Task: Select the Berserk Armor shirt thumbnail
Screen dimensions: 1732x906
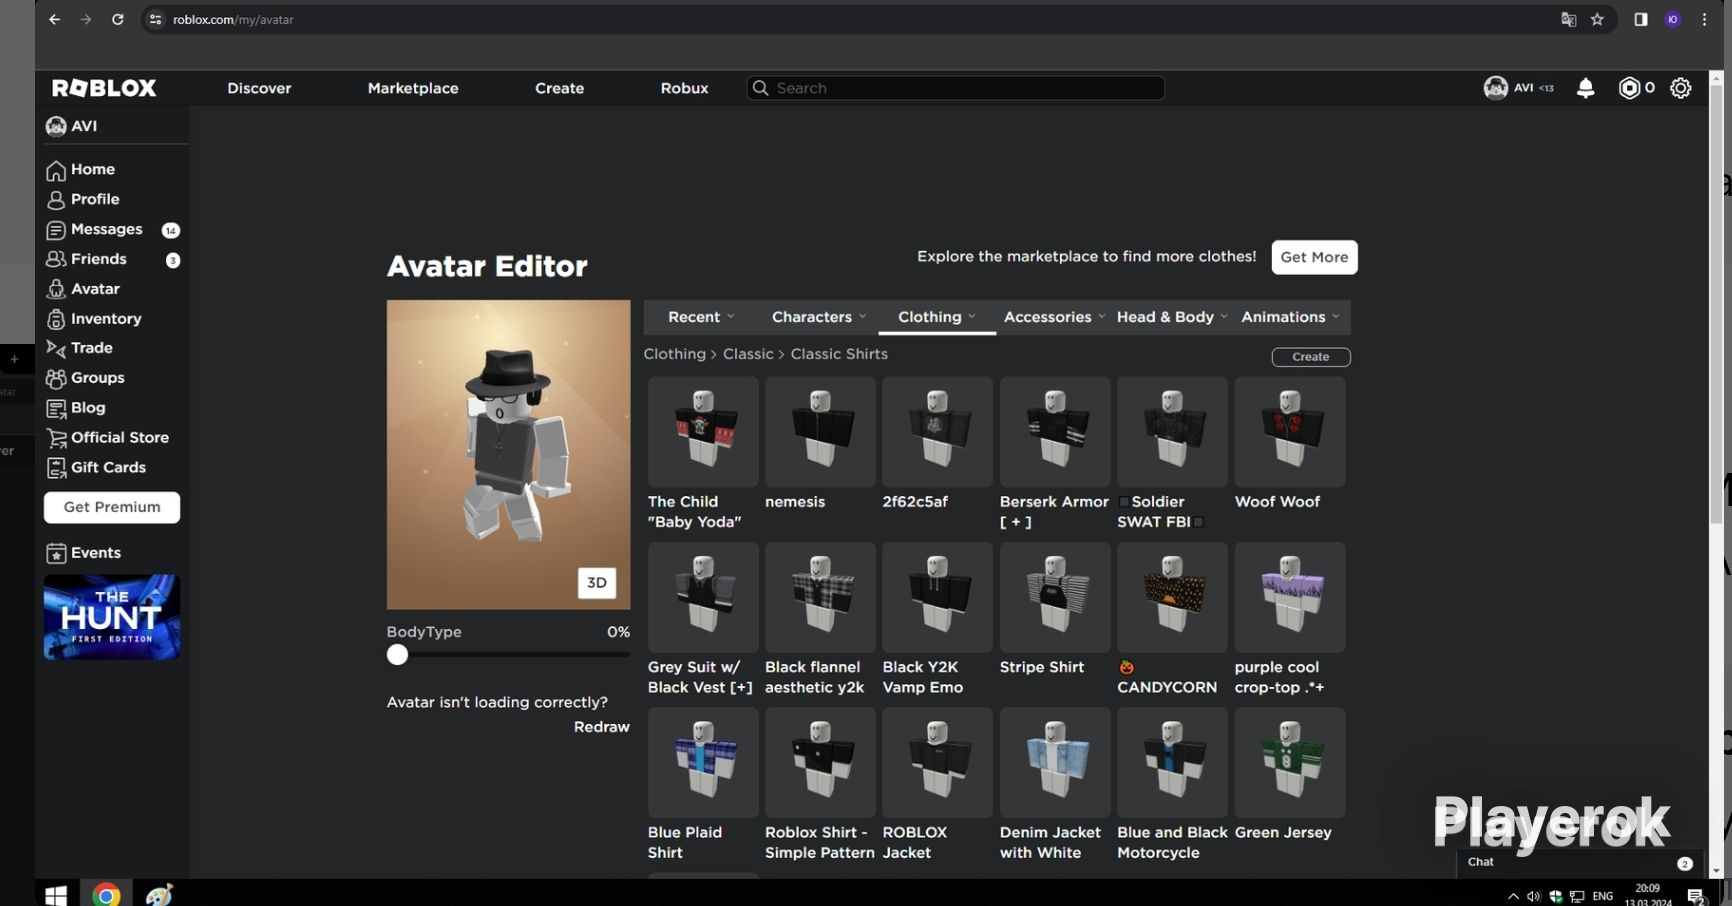Action: point(1055,432)
